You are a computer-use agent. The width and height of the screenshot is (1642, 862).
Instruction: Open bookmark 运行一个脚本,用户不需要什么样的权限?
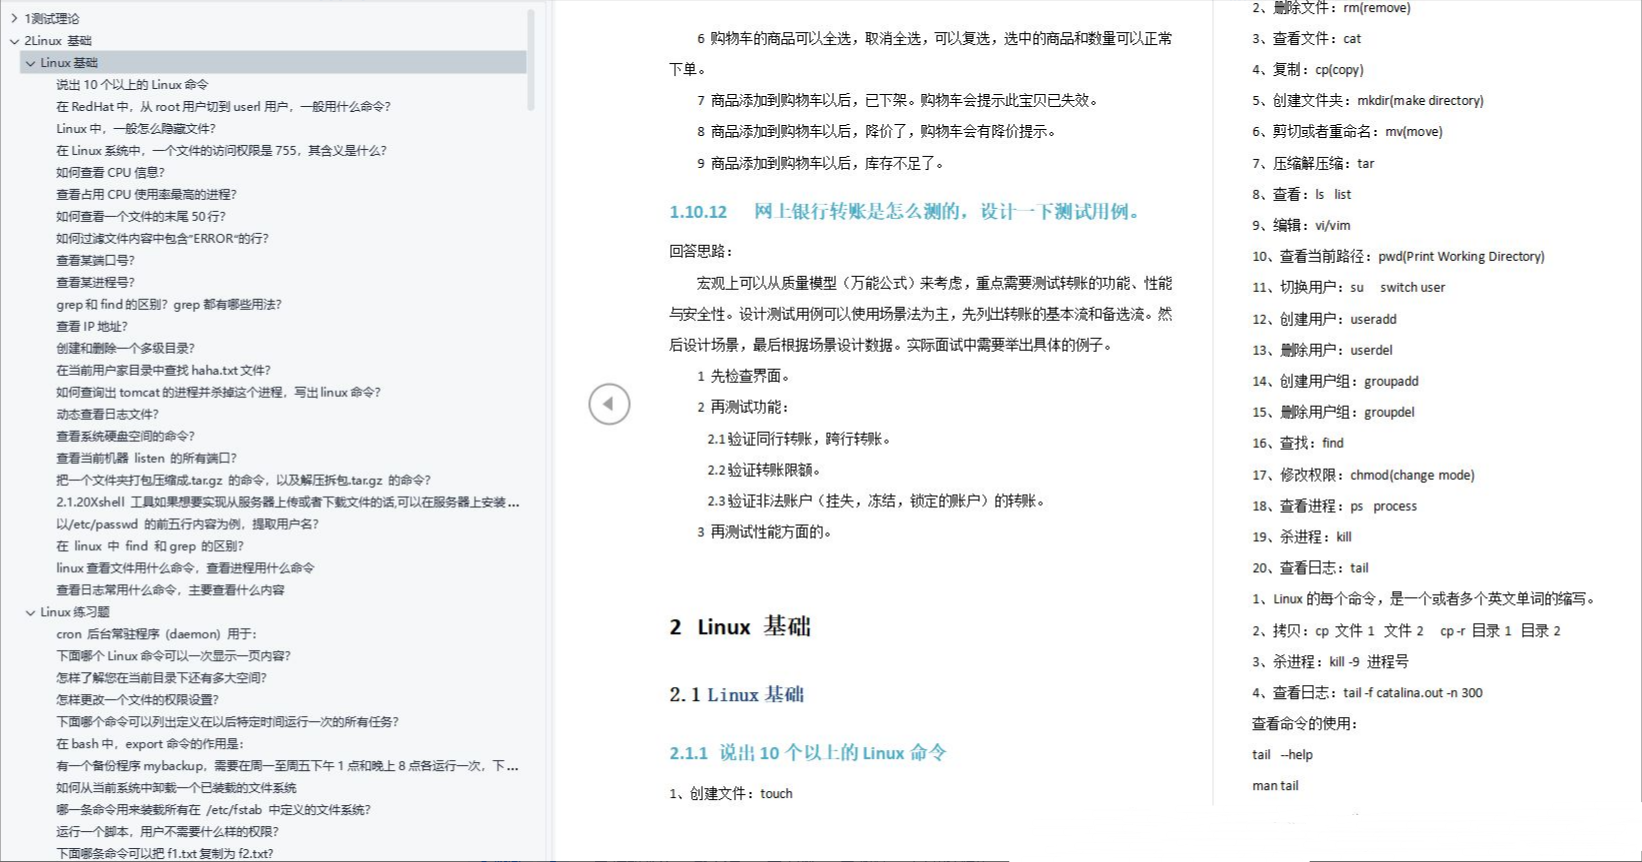point(167,833)
